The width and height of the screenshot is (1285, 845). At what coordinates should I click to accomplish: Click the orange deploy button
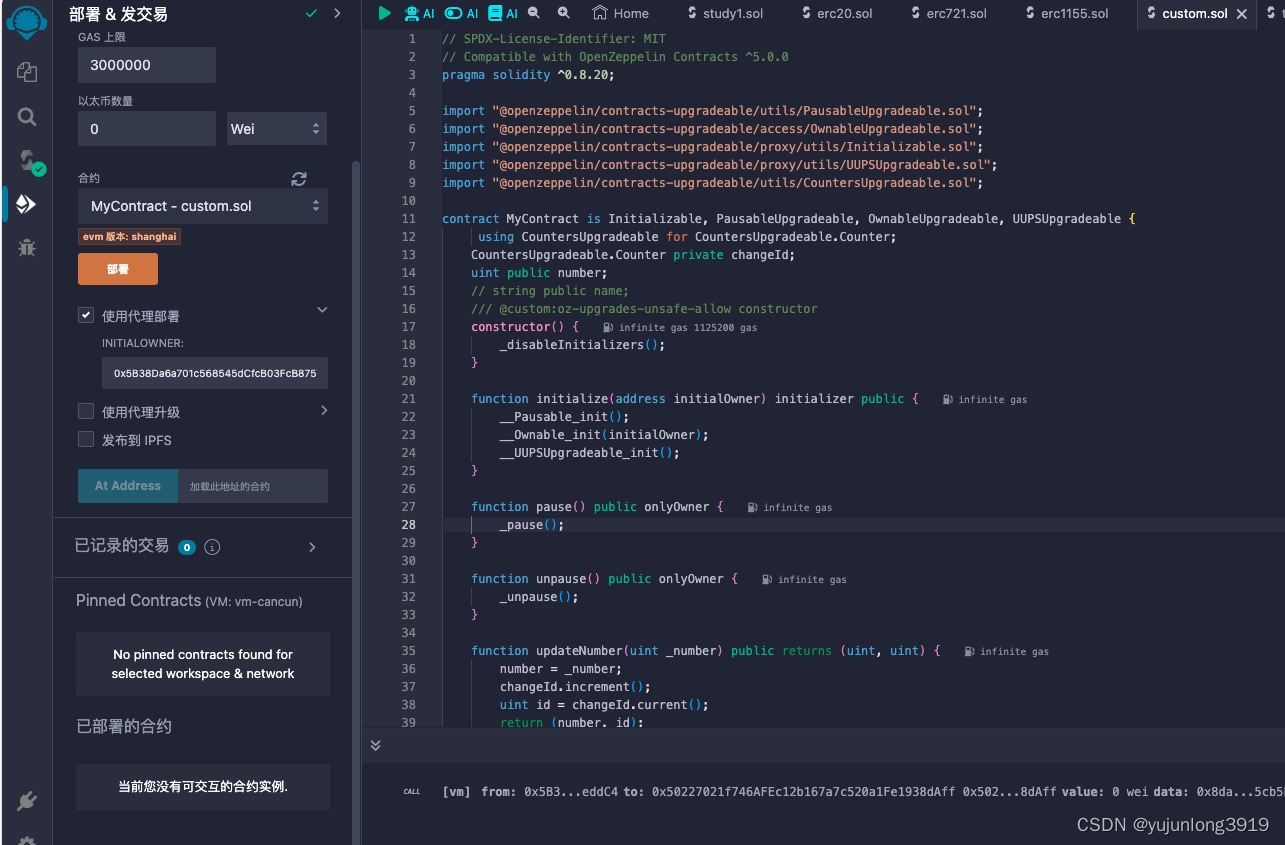(x=118, y=269)
